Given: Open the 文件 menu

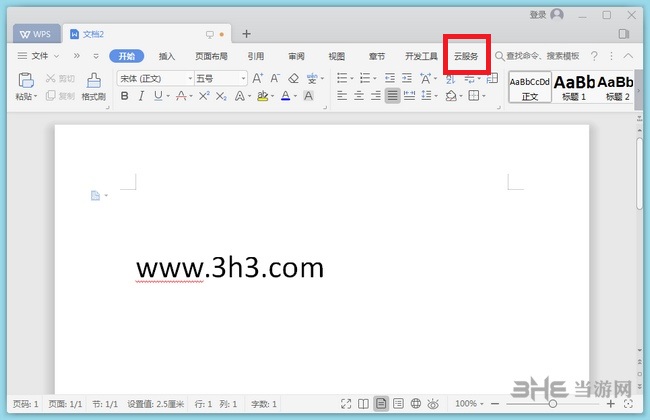Looking at the screenshot, I should [39, 56].
